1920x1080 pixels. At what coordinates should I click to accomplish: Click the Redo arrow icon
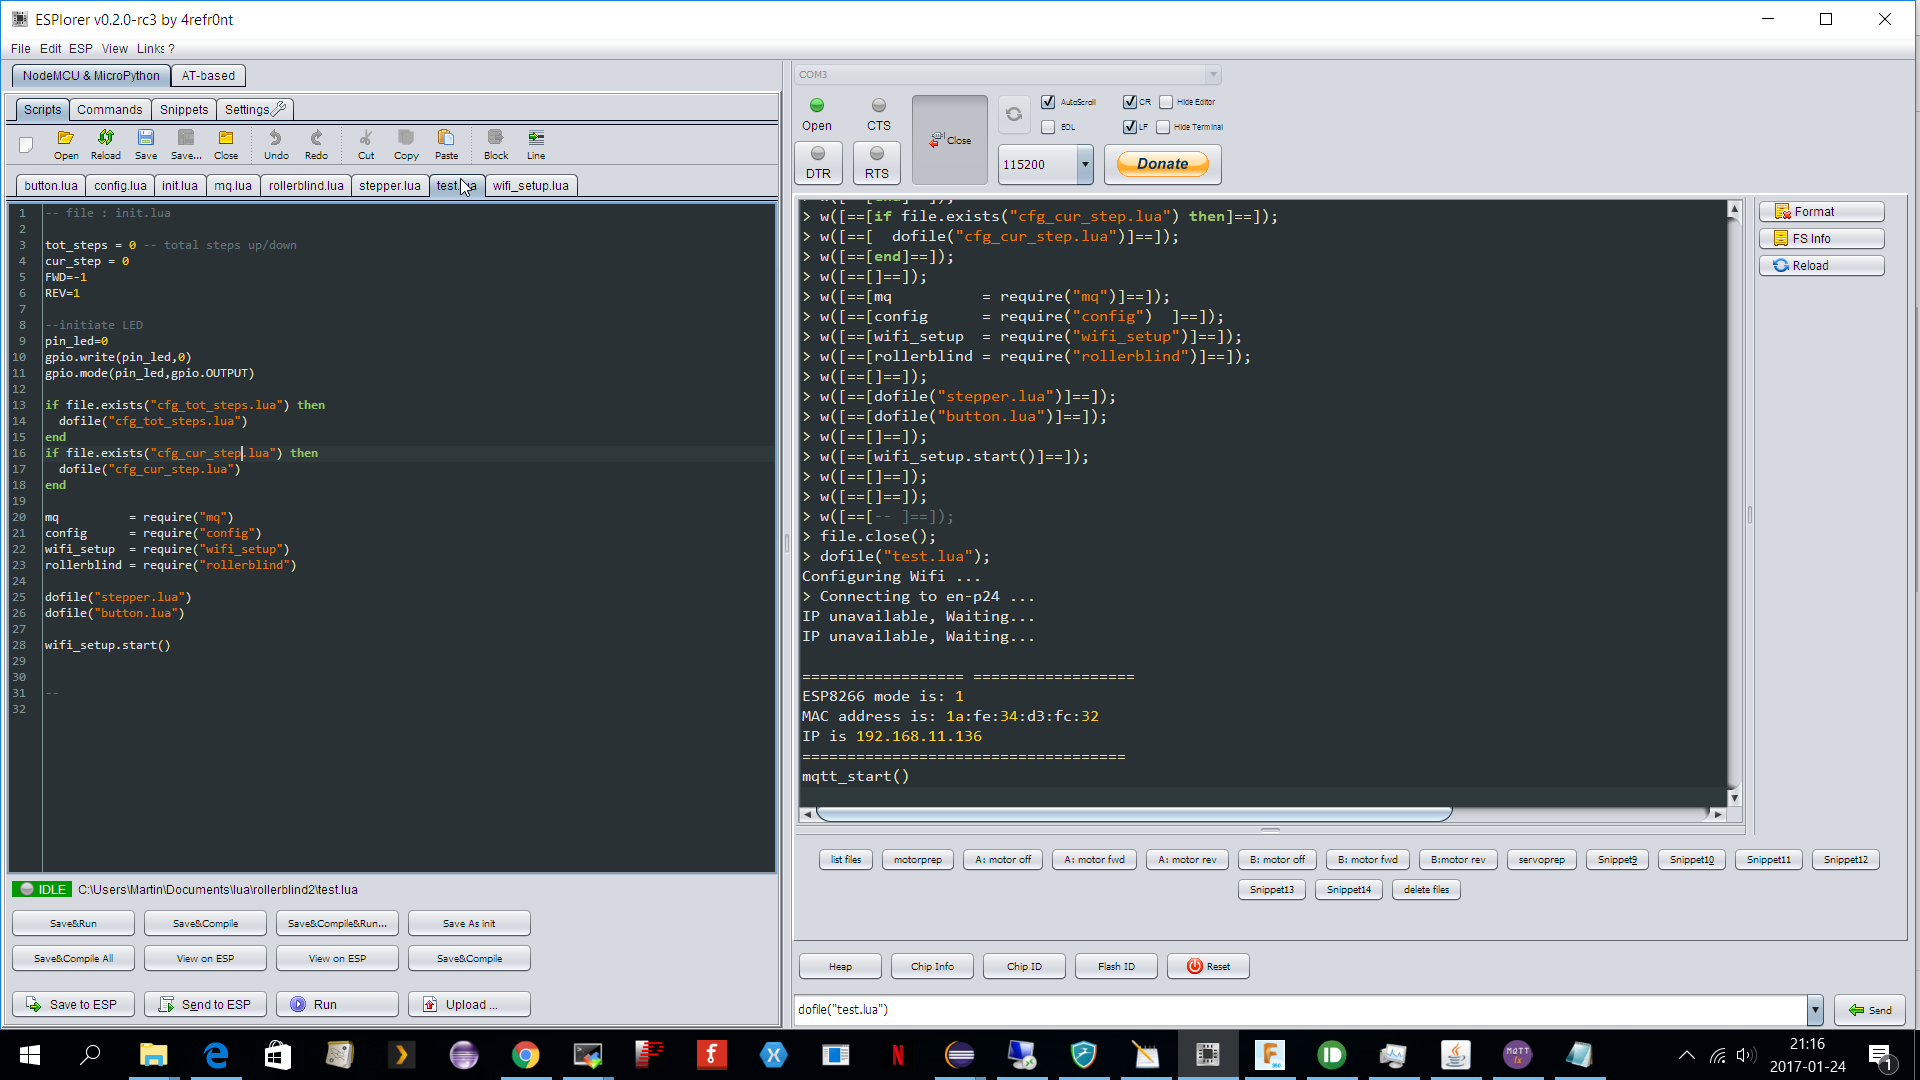pyautogui.click(x=316, y=144)
